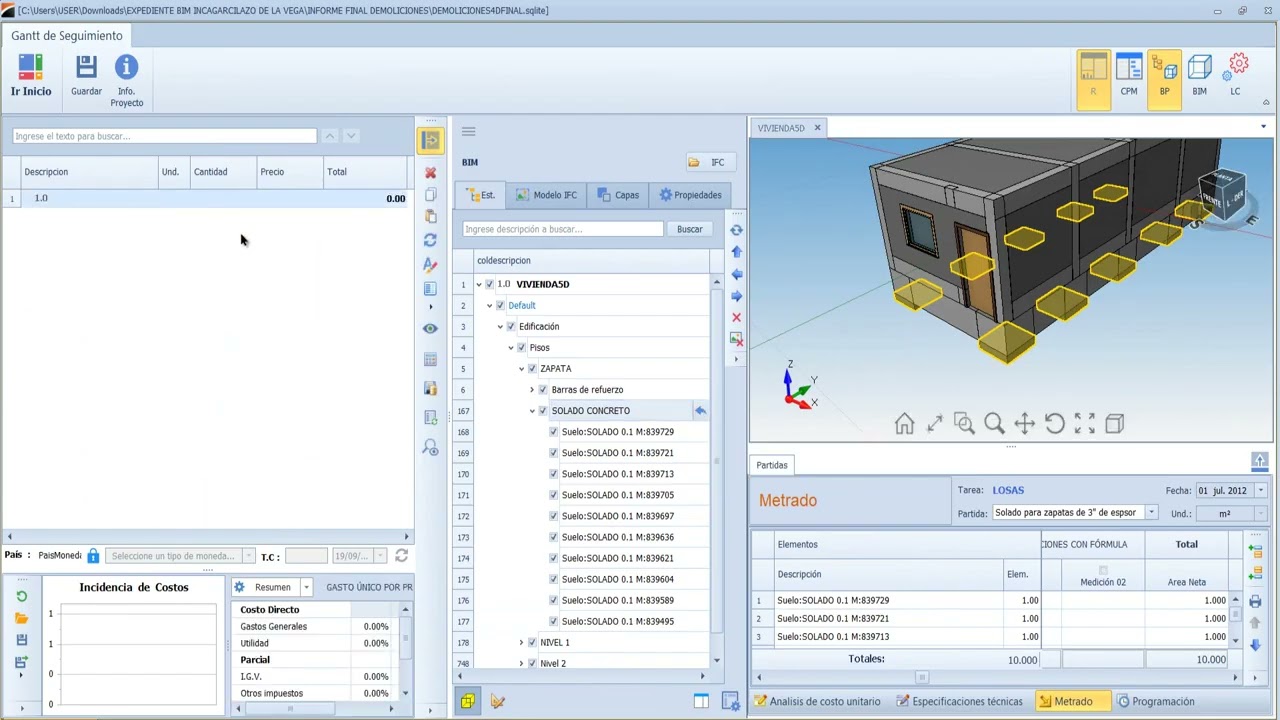Image resolution: width=1280 pixels, height=720 pixels.
Task: Select the pan move tool in viewer
Action: (1024, 424)
